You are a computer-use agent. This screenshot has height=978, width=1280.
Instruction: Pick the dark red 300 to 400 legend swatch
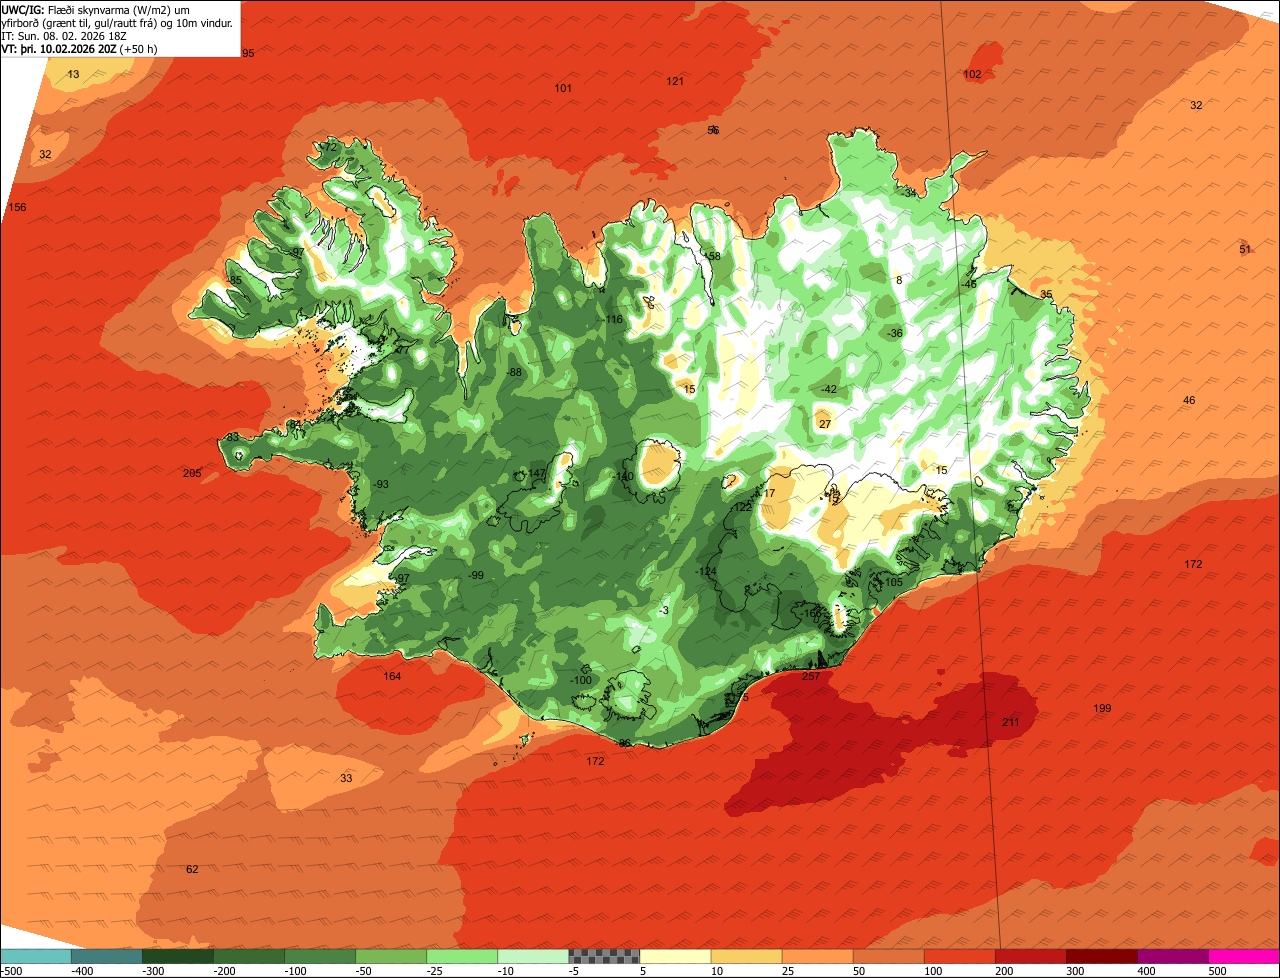[x=1102, y=956]
